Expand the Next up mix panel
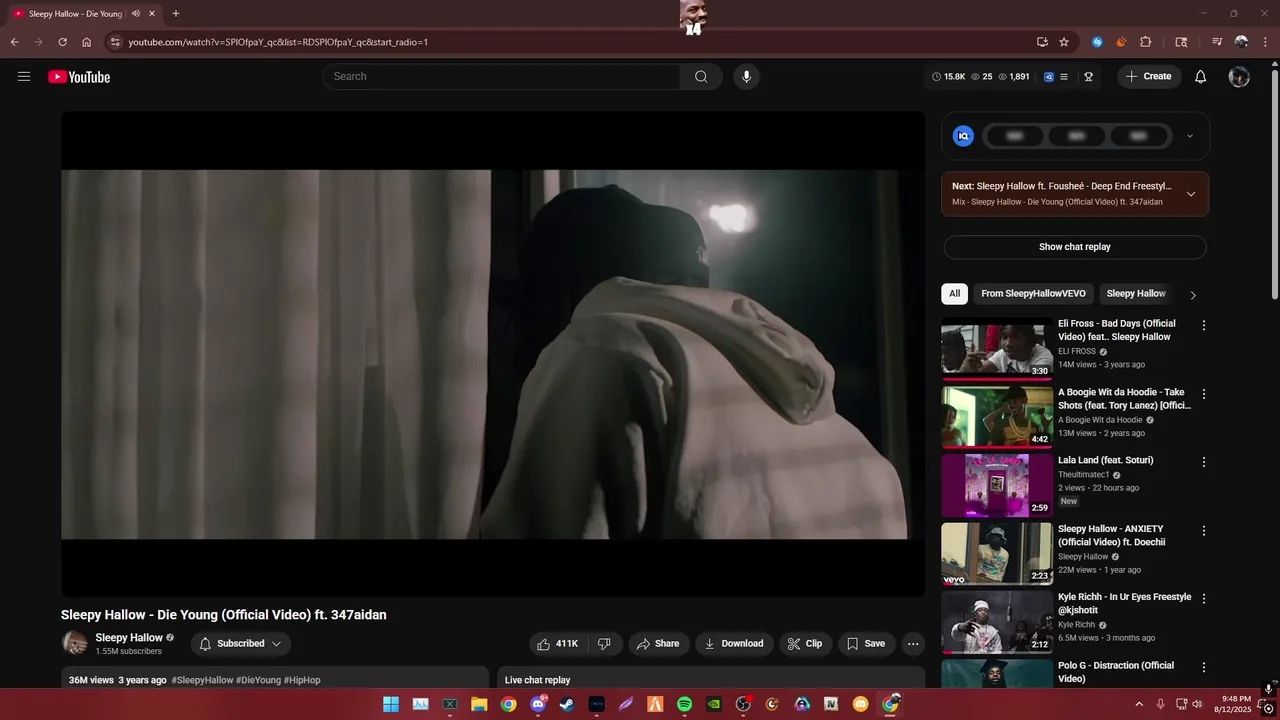The image size is (1280, 720). click(x=1190, y=194)
